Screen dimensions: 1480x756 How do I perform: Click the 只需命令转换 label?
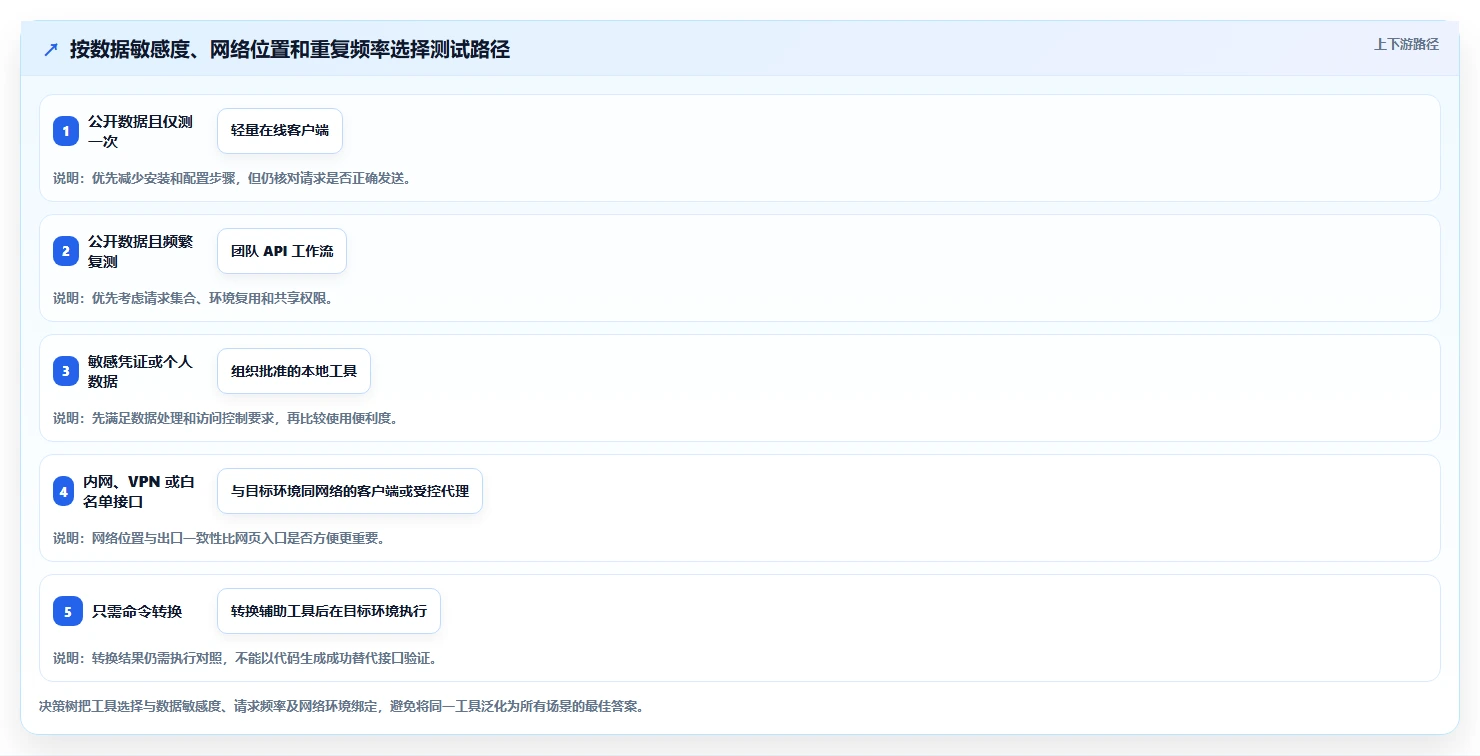click(x=137, y=611)
